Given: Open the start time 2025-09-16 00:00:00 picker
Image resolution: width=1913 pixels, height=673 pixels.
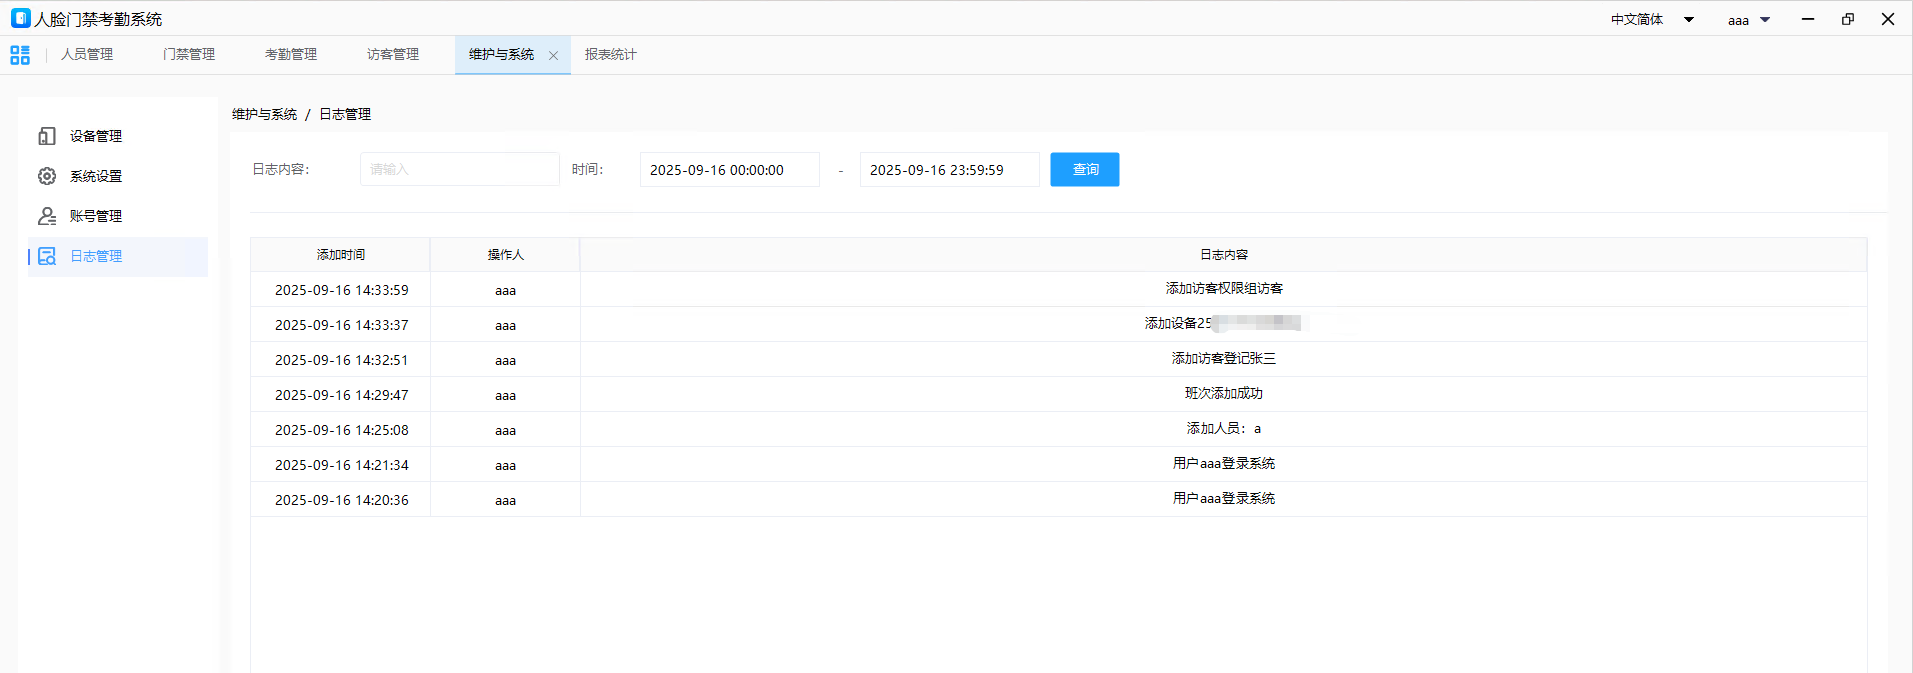Looking at the screenshot, I should tap(729, 170).
